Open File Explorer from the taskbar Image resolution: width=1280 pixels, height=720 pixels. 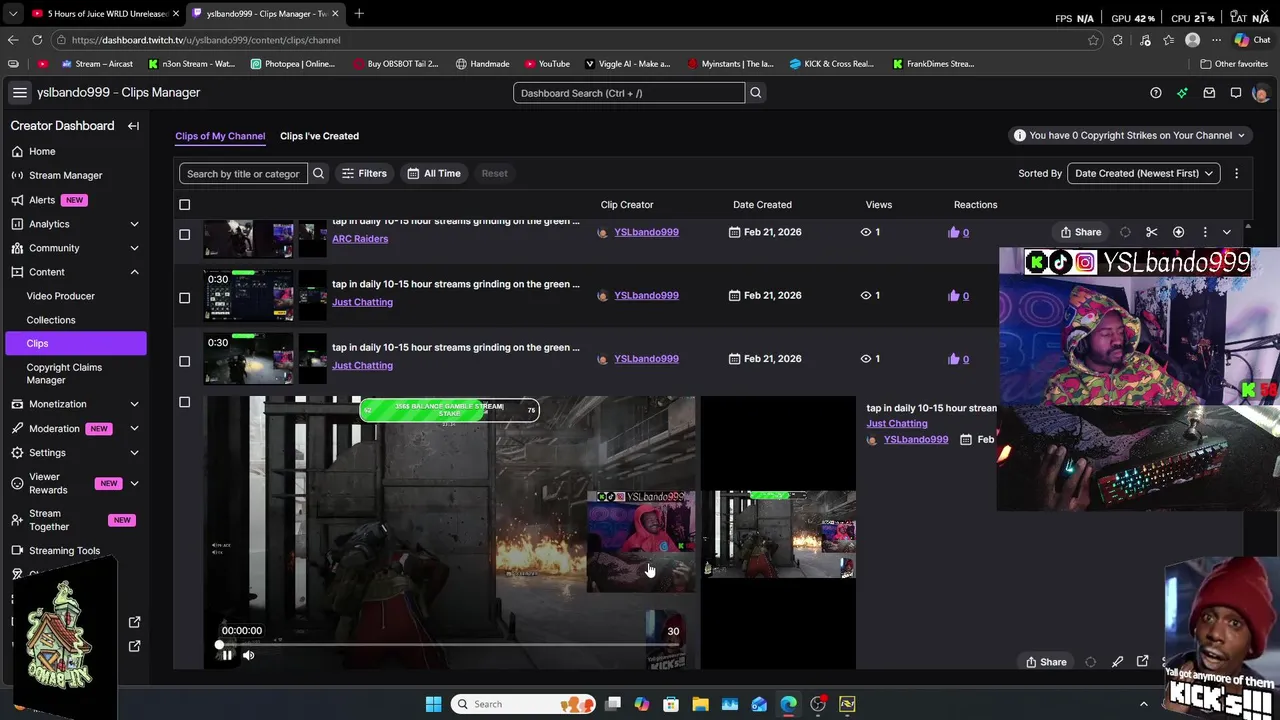pyautogui.click(x=701, y=704)
